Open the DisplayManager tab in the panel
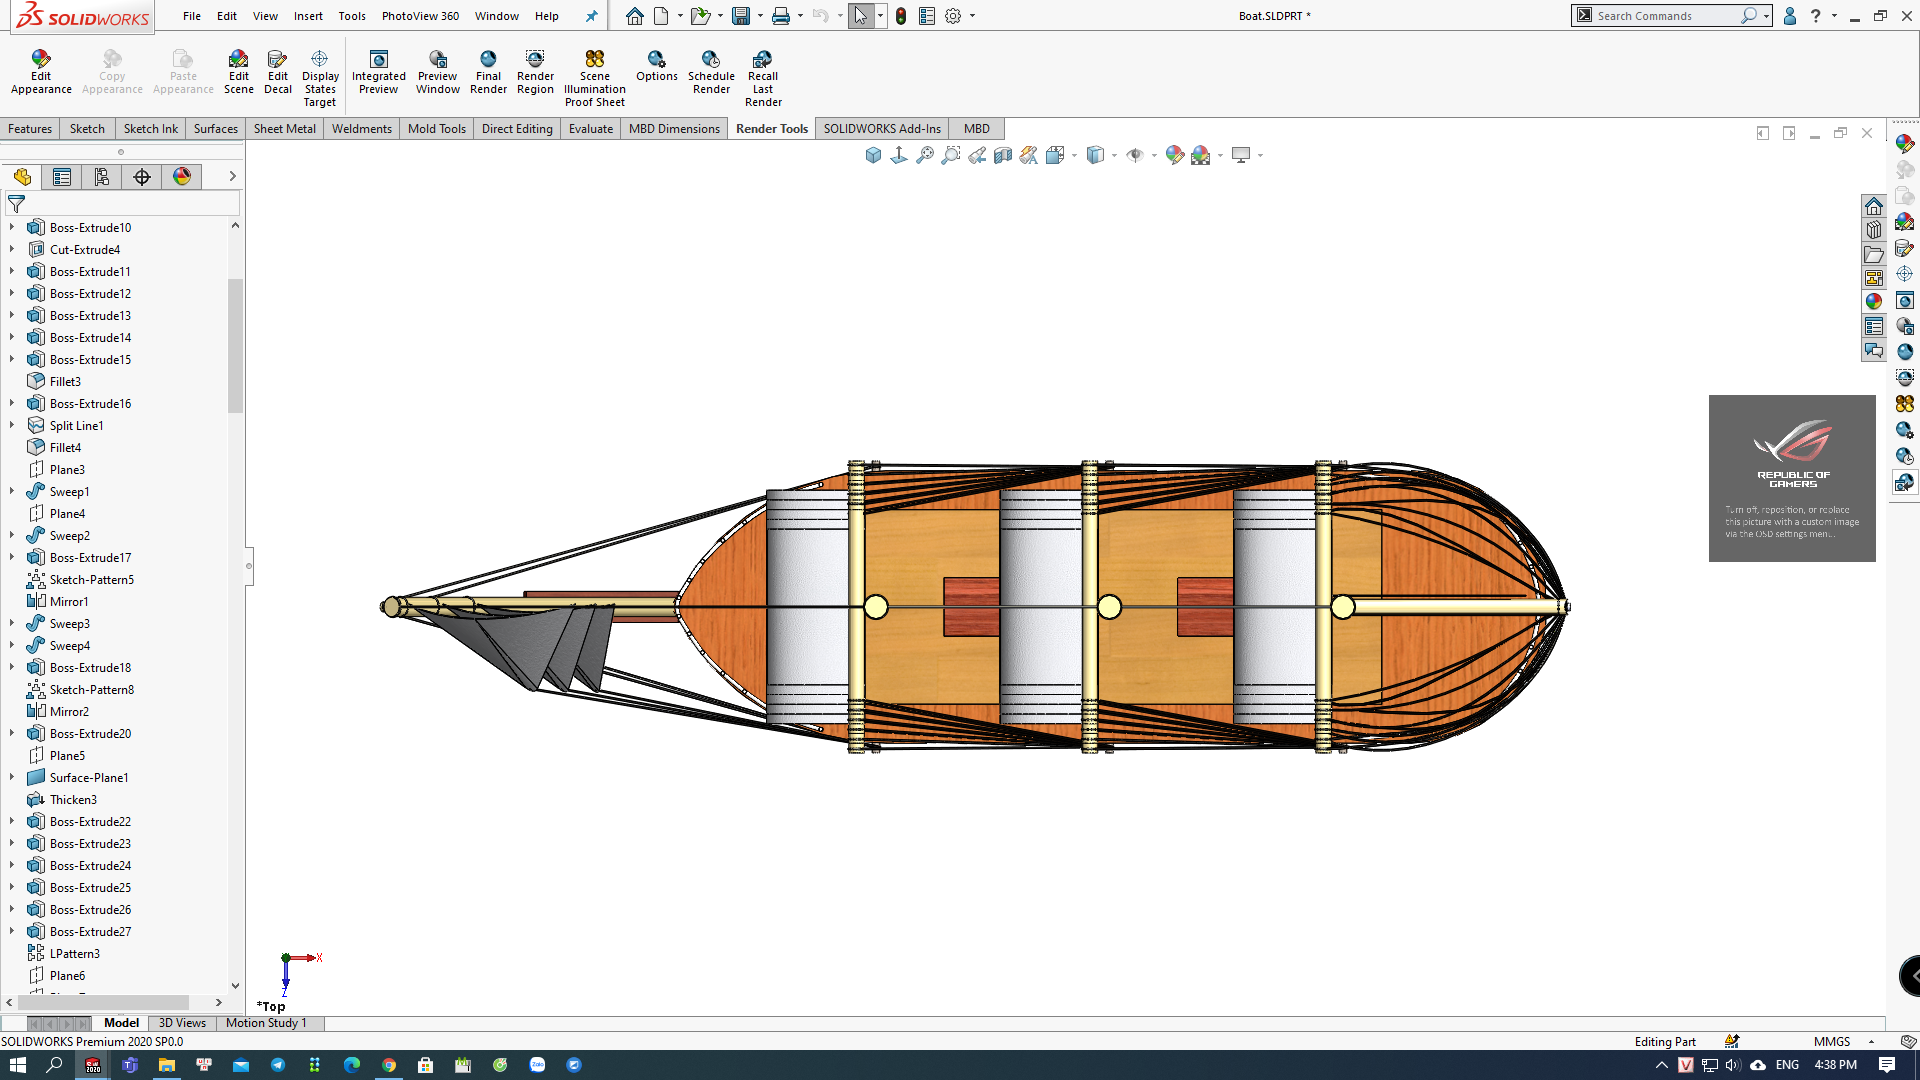 coord(182,177)
